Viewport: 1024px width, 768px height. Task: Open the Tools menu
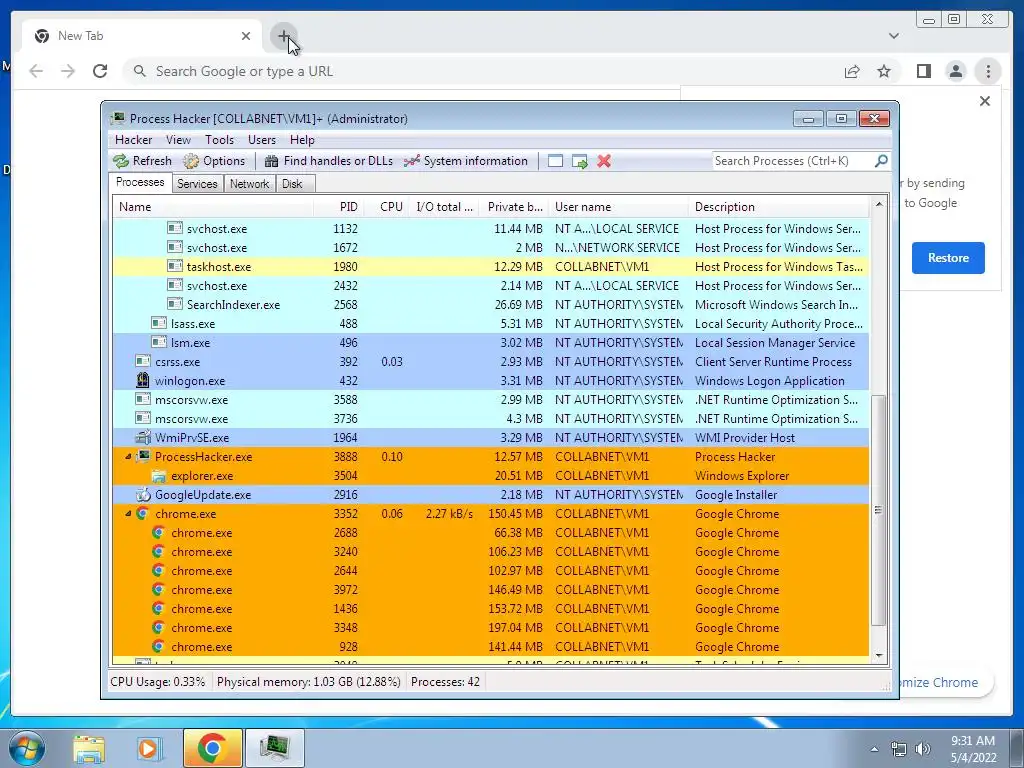219,140
